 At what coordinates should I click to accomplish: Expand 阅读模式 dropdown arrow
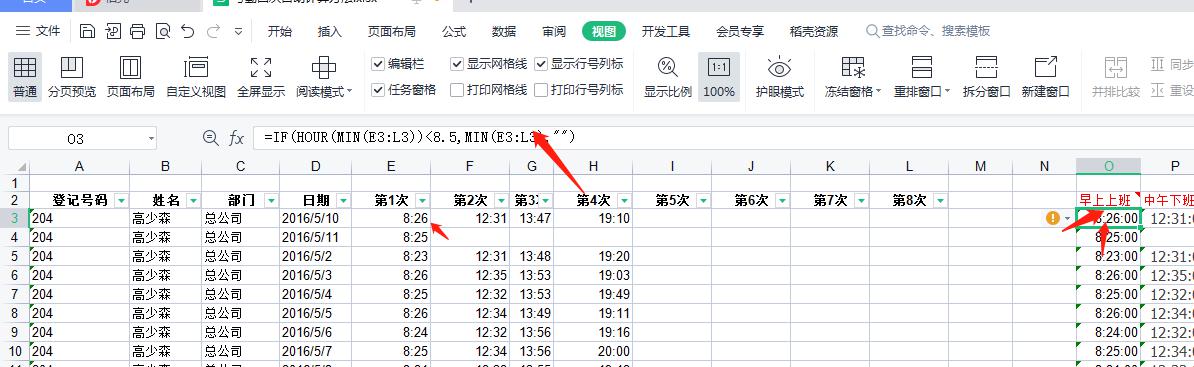point(350,92)
